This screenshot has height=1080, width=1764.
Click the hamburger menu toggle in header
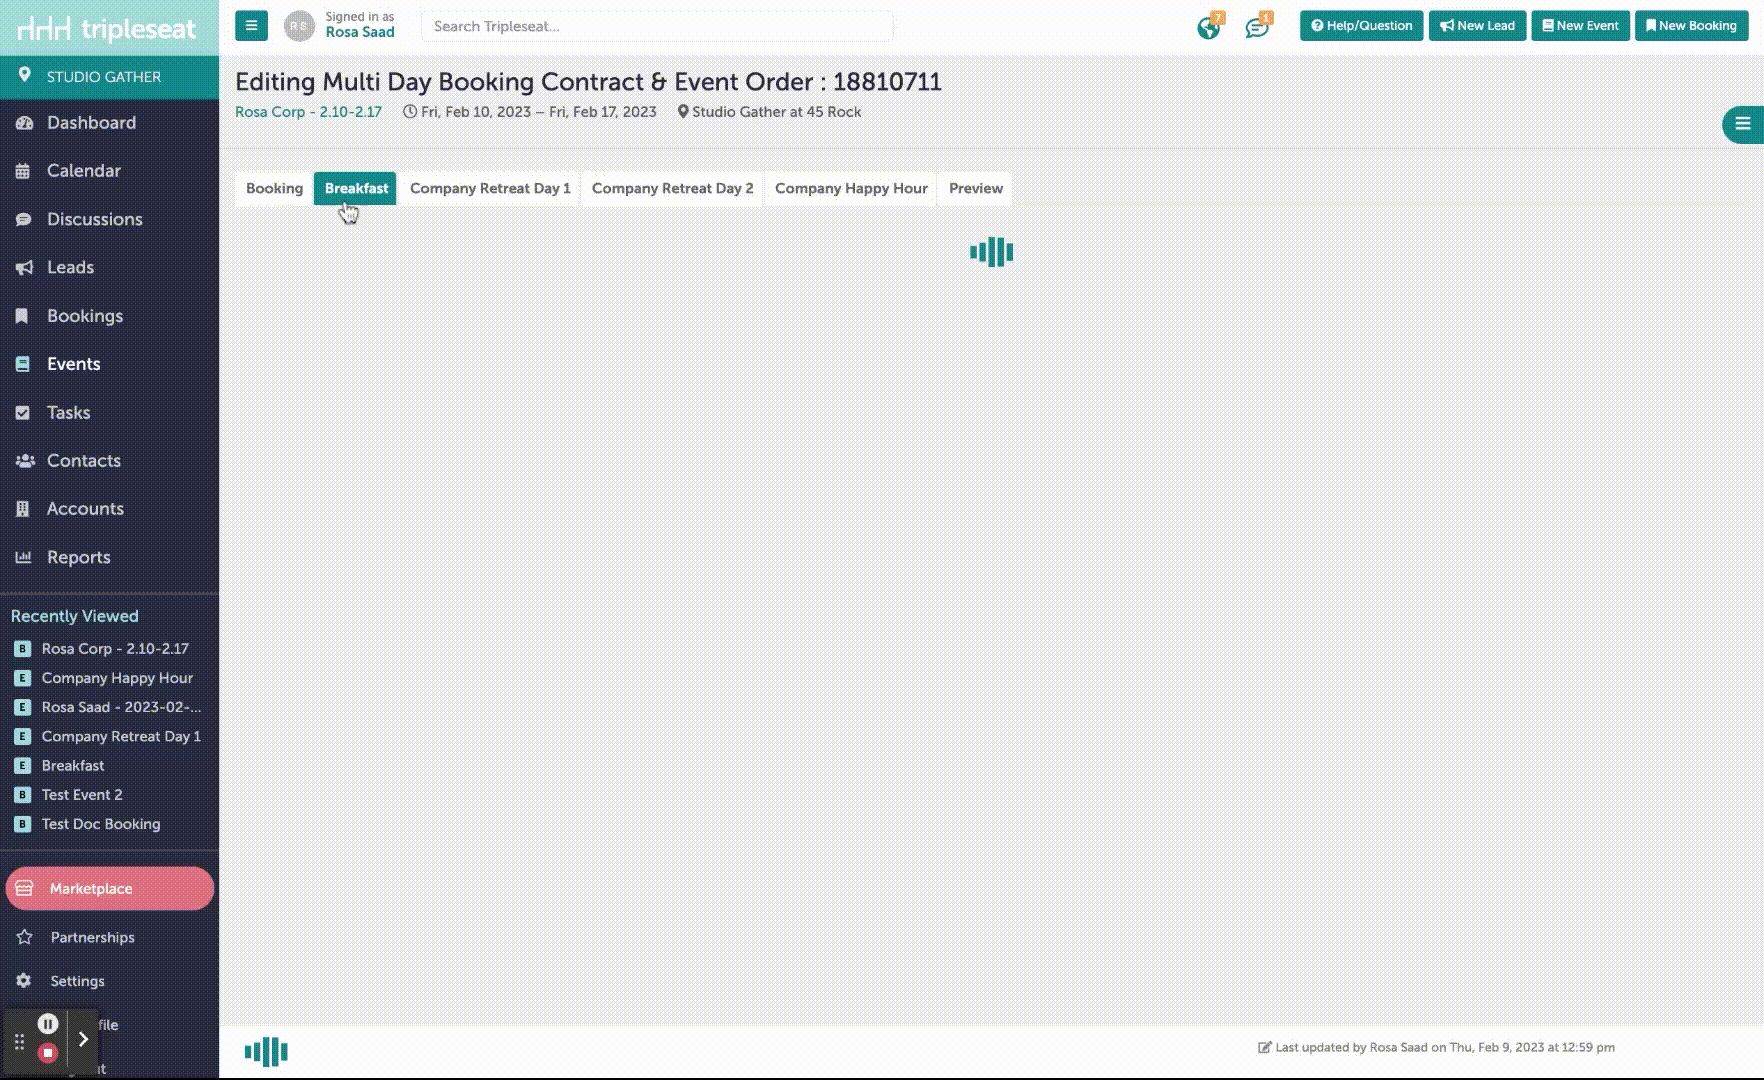251,26
